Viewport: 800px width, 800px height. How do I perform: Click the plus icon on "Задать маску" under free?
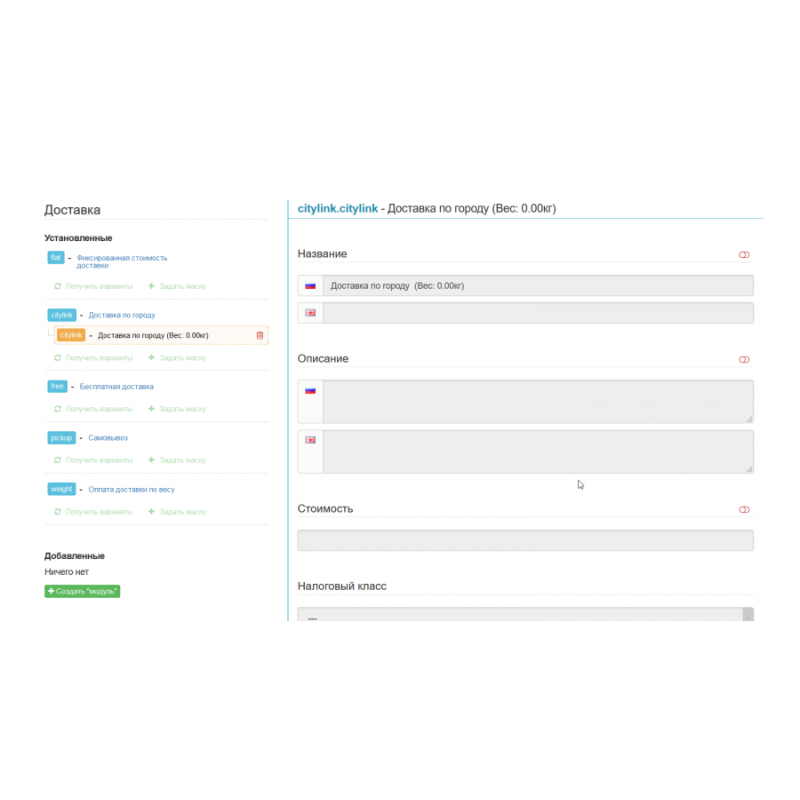click(151, 409)
